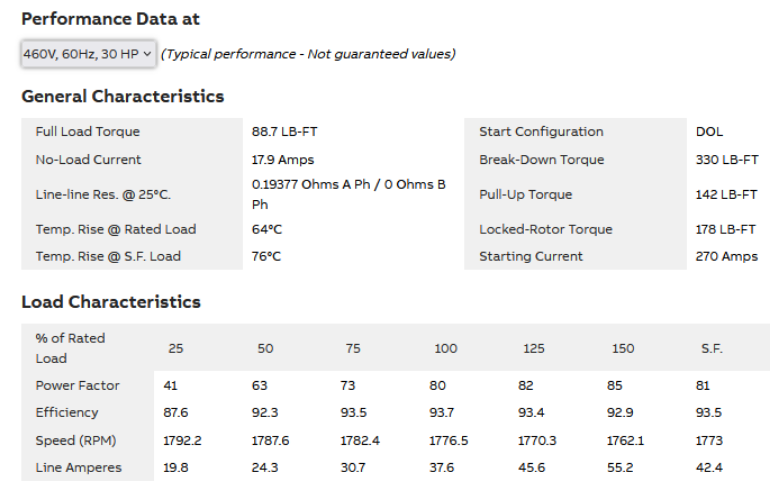Screen dimensions: 770x500
Task: Select the Full Load Torque row label
Action: pos(88,131)
